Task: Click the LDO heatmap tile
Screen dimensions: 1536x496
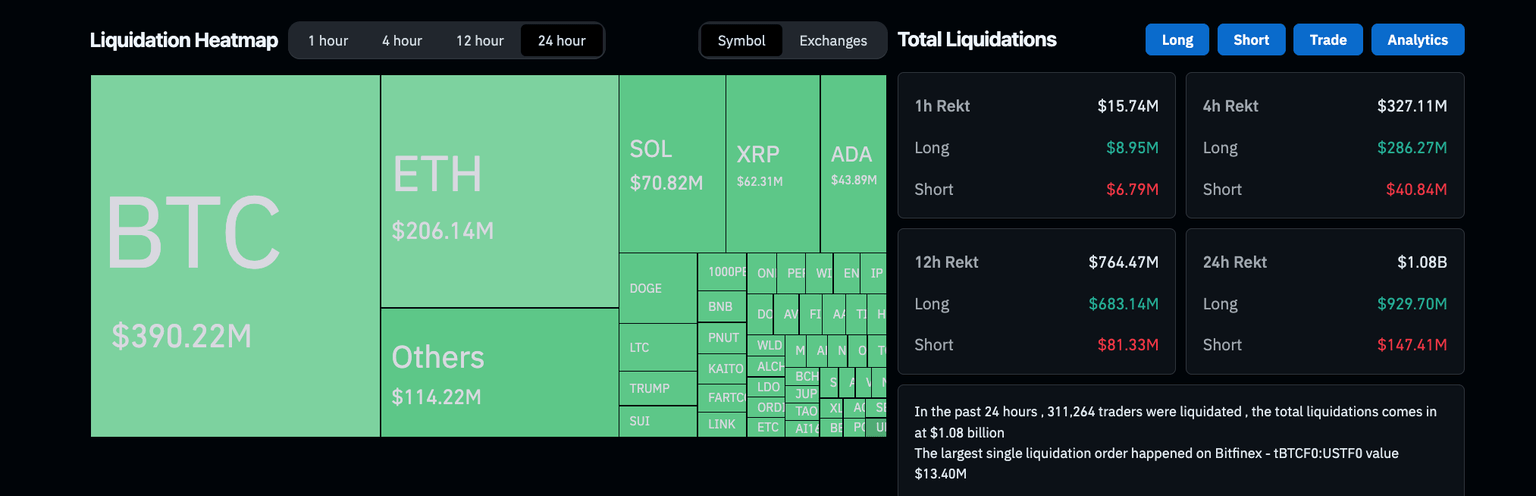Action: [766, 387]
